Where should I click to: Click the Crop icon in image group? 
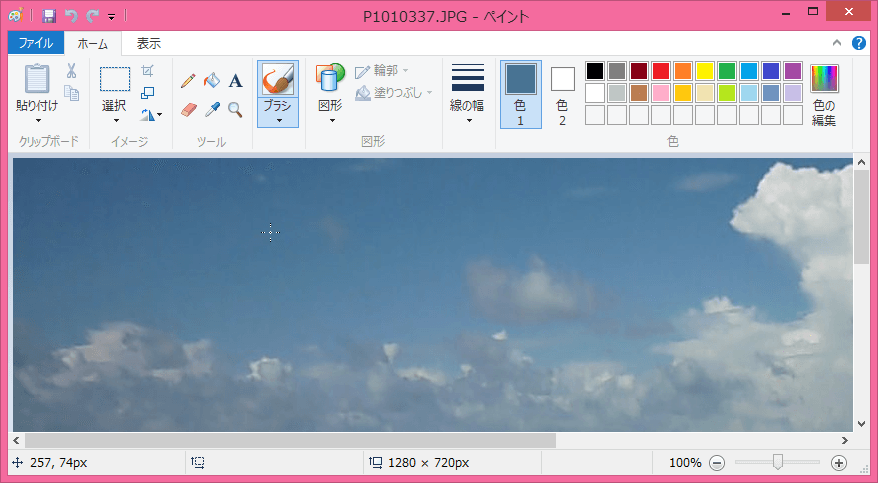tap(147, 71)
